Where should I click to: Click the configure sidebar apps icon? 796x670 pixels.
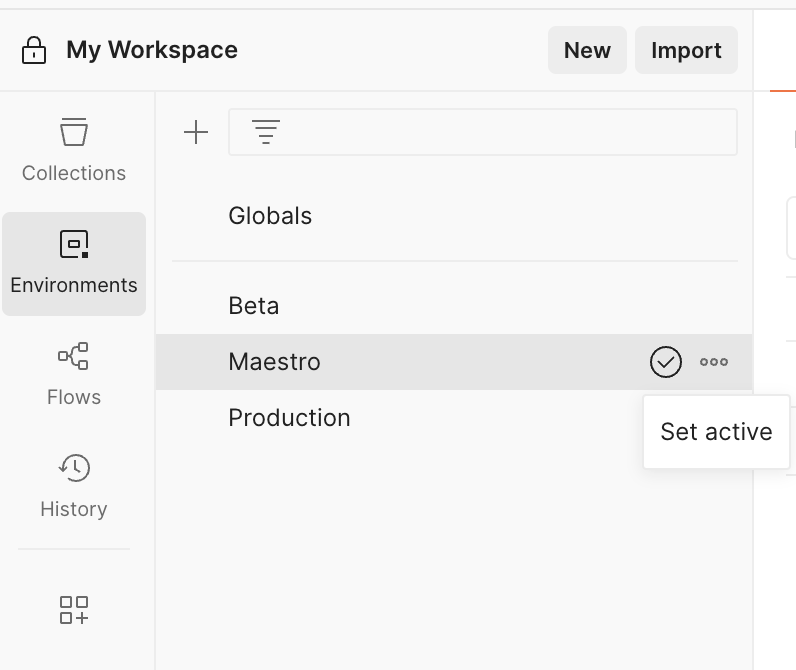pos(74,610)
